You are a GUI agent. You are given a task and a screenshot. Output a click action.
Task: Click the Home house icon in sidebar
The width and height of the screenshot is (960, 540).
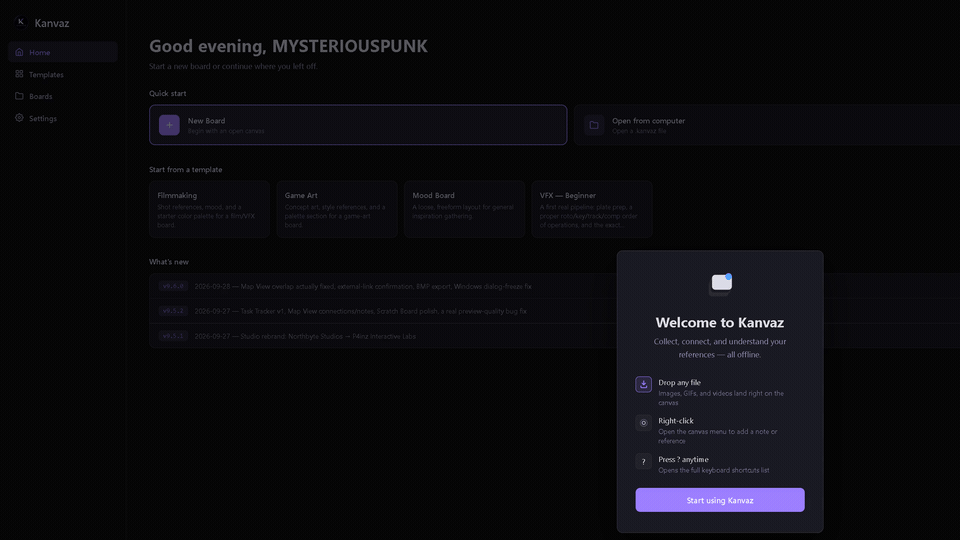point(19,52)
